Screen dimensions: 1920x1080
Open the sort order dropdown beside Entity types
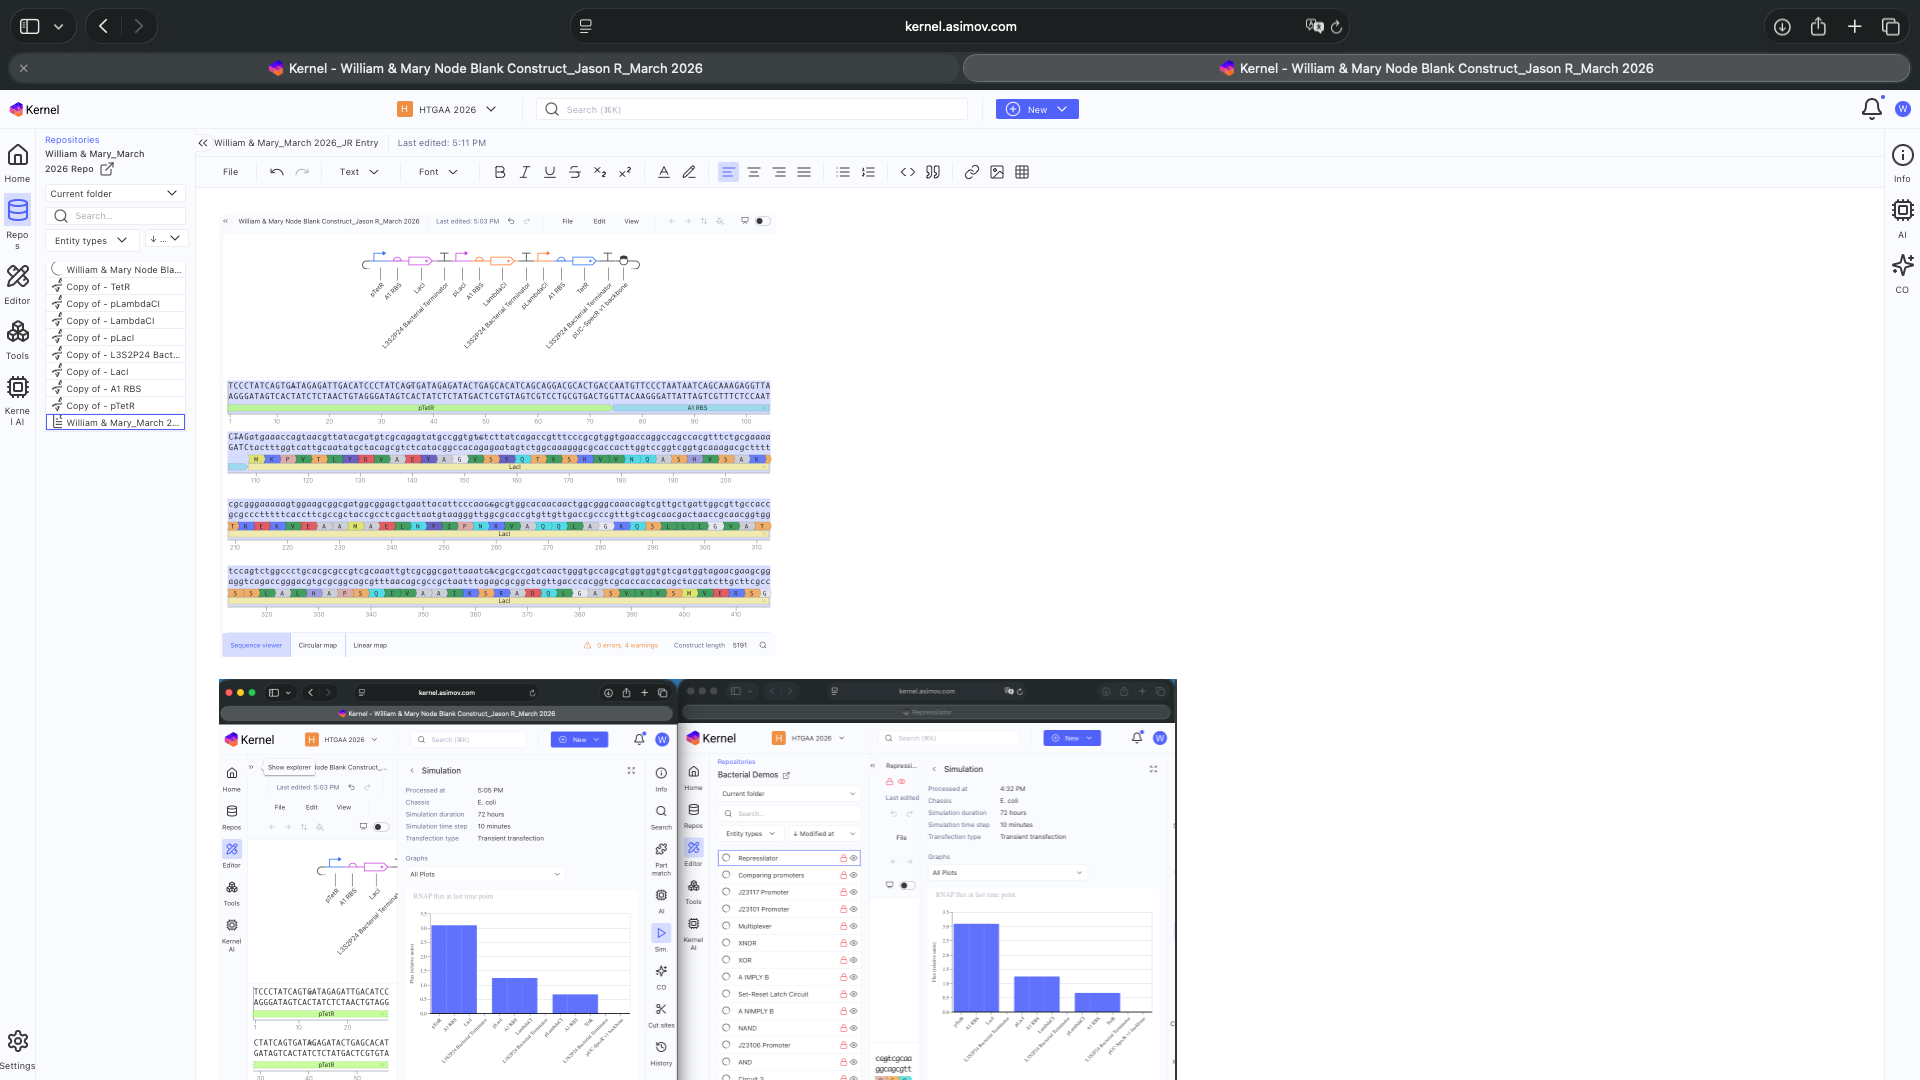tap(166, 240)
